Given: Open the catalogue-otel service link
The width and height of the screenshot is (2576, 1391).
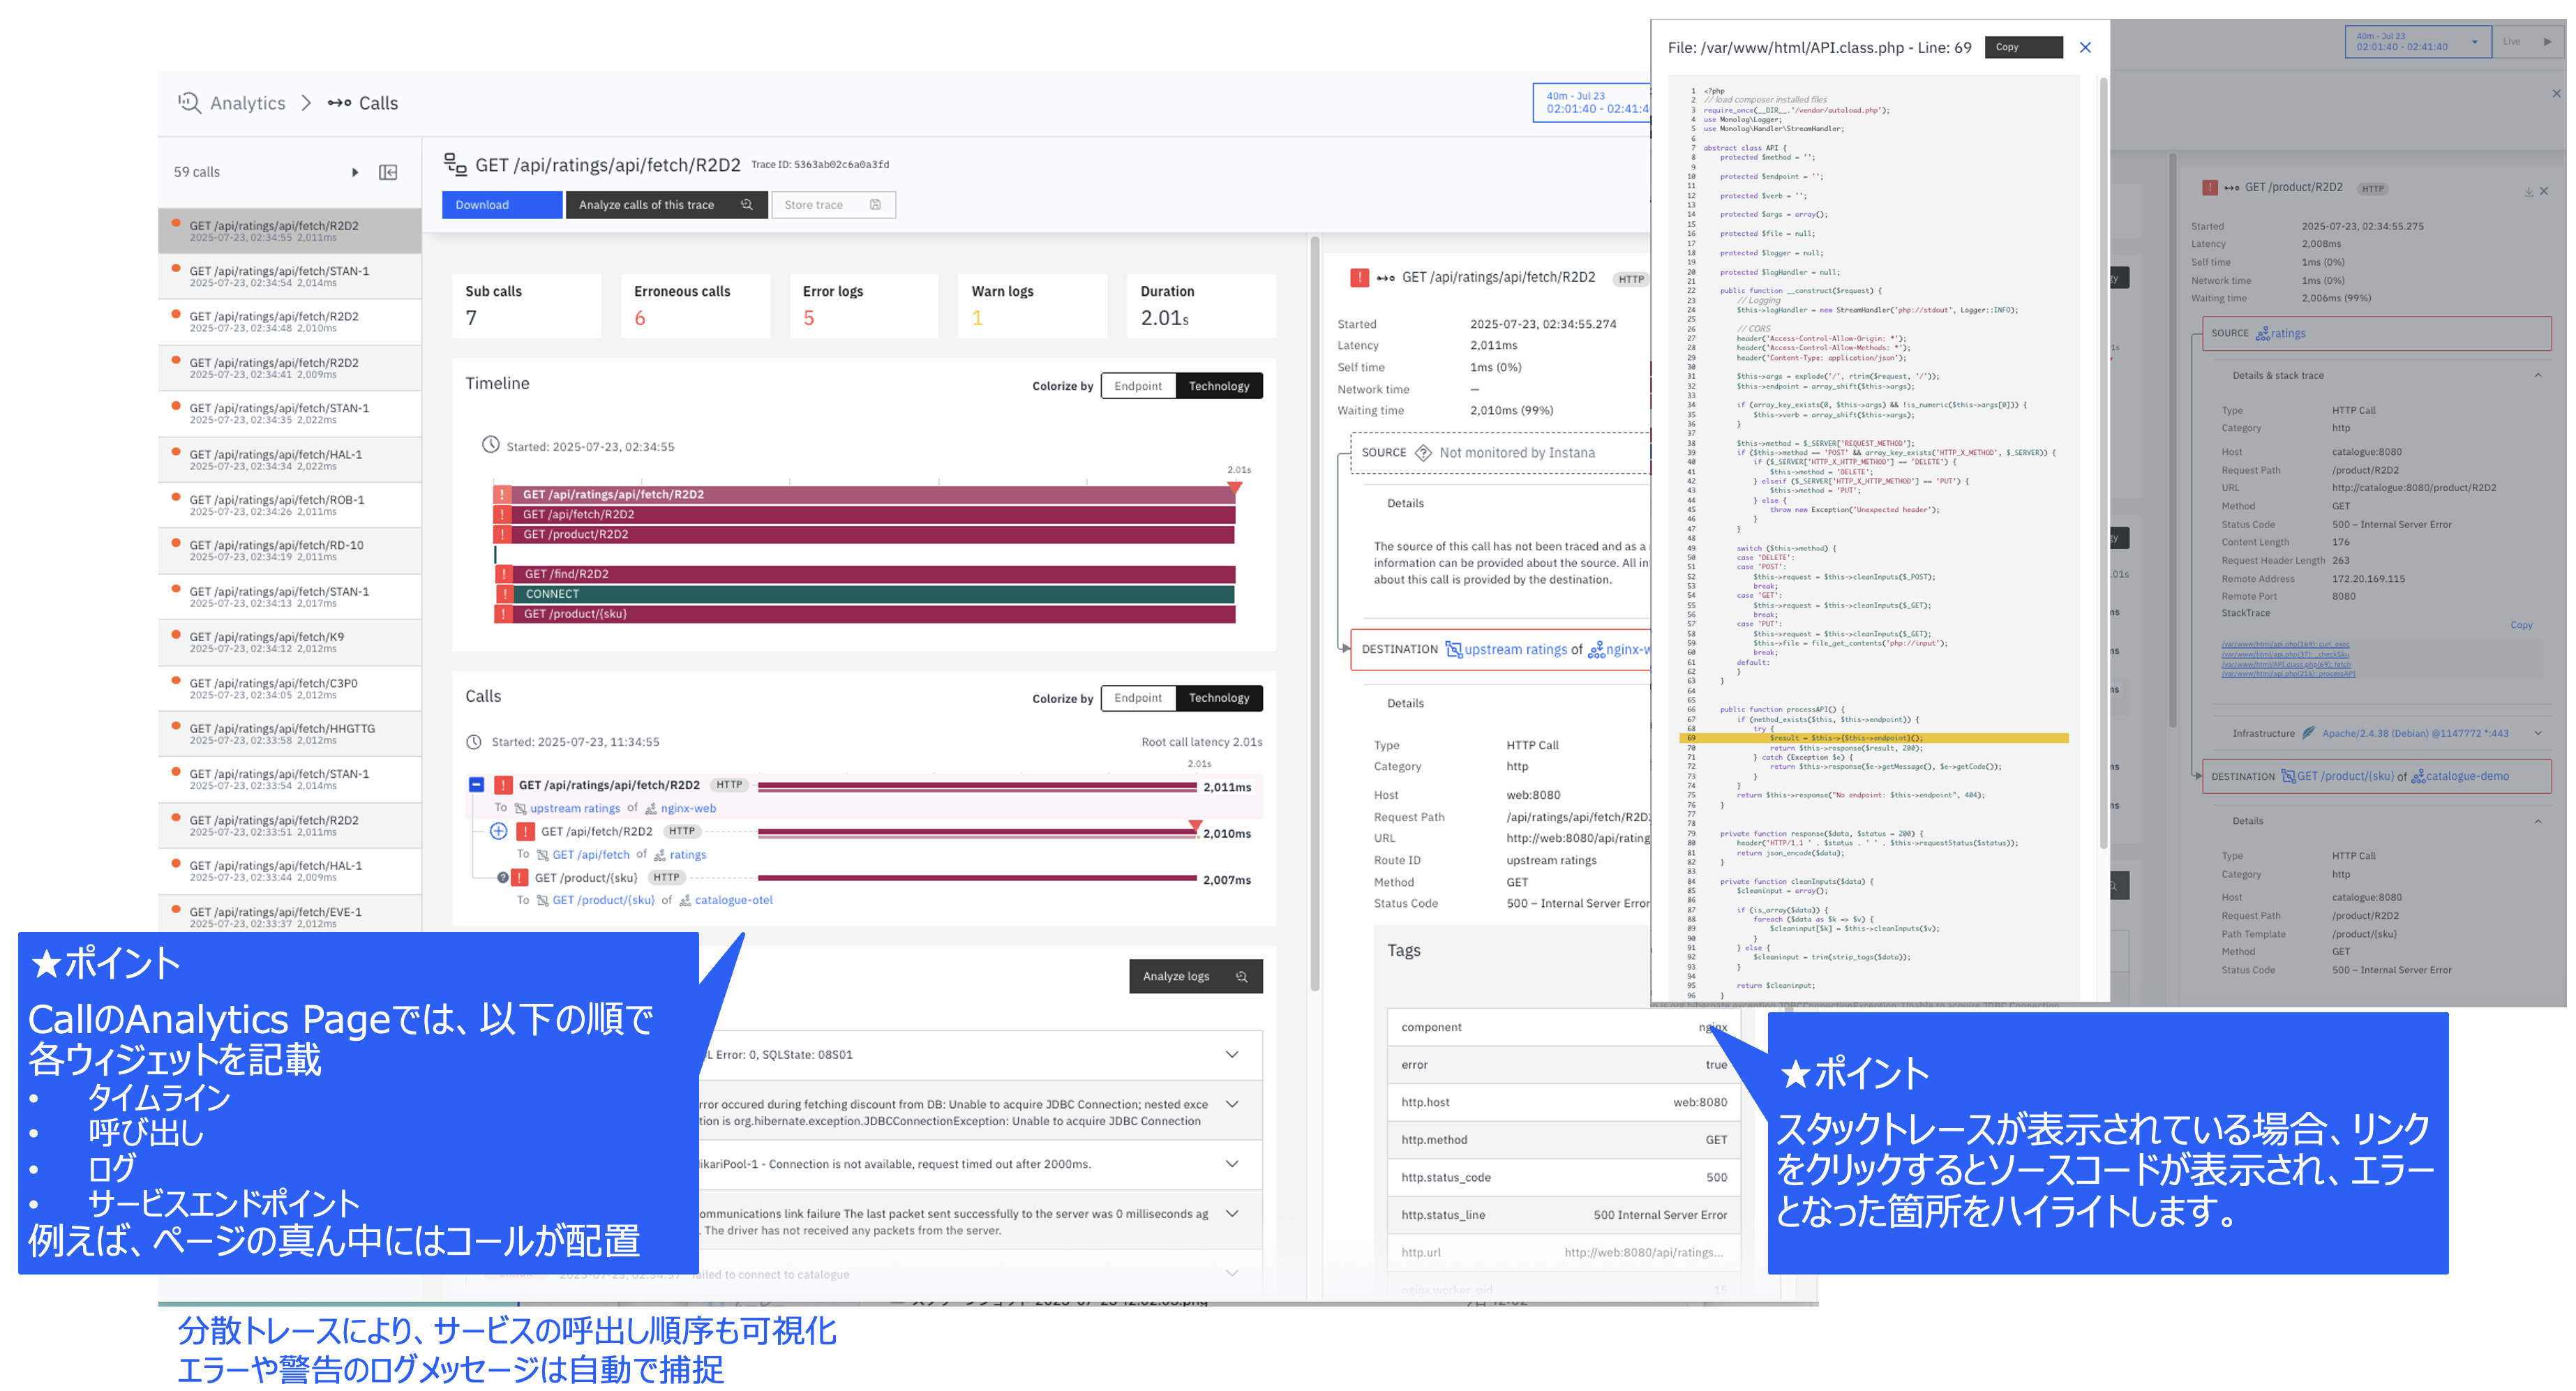Looking at the screenshot, I should 733,900.
